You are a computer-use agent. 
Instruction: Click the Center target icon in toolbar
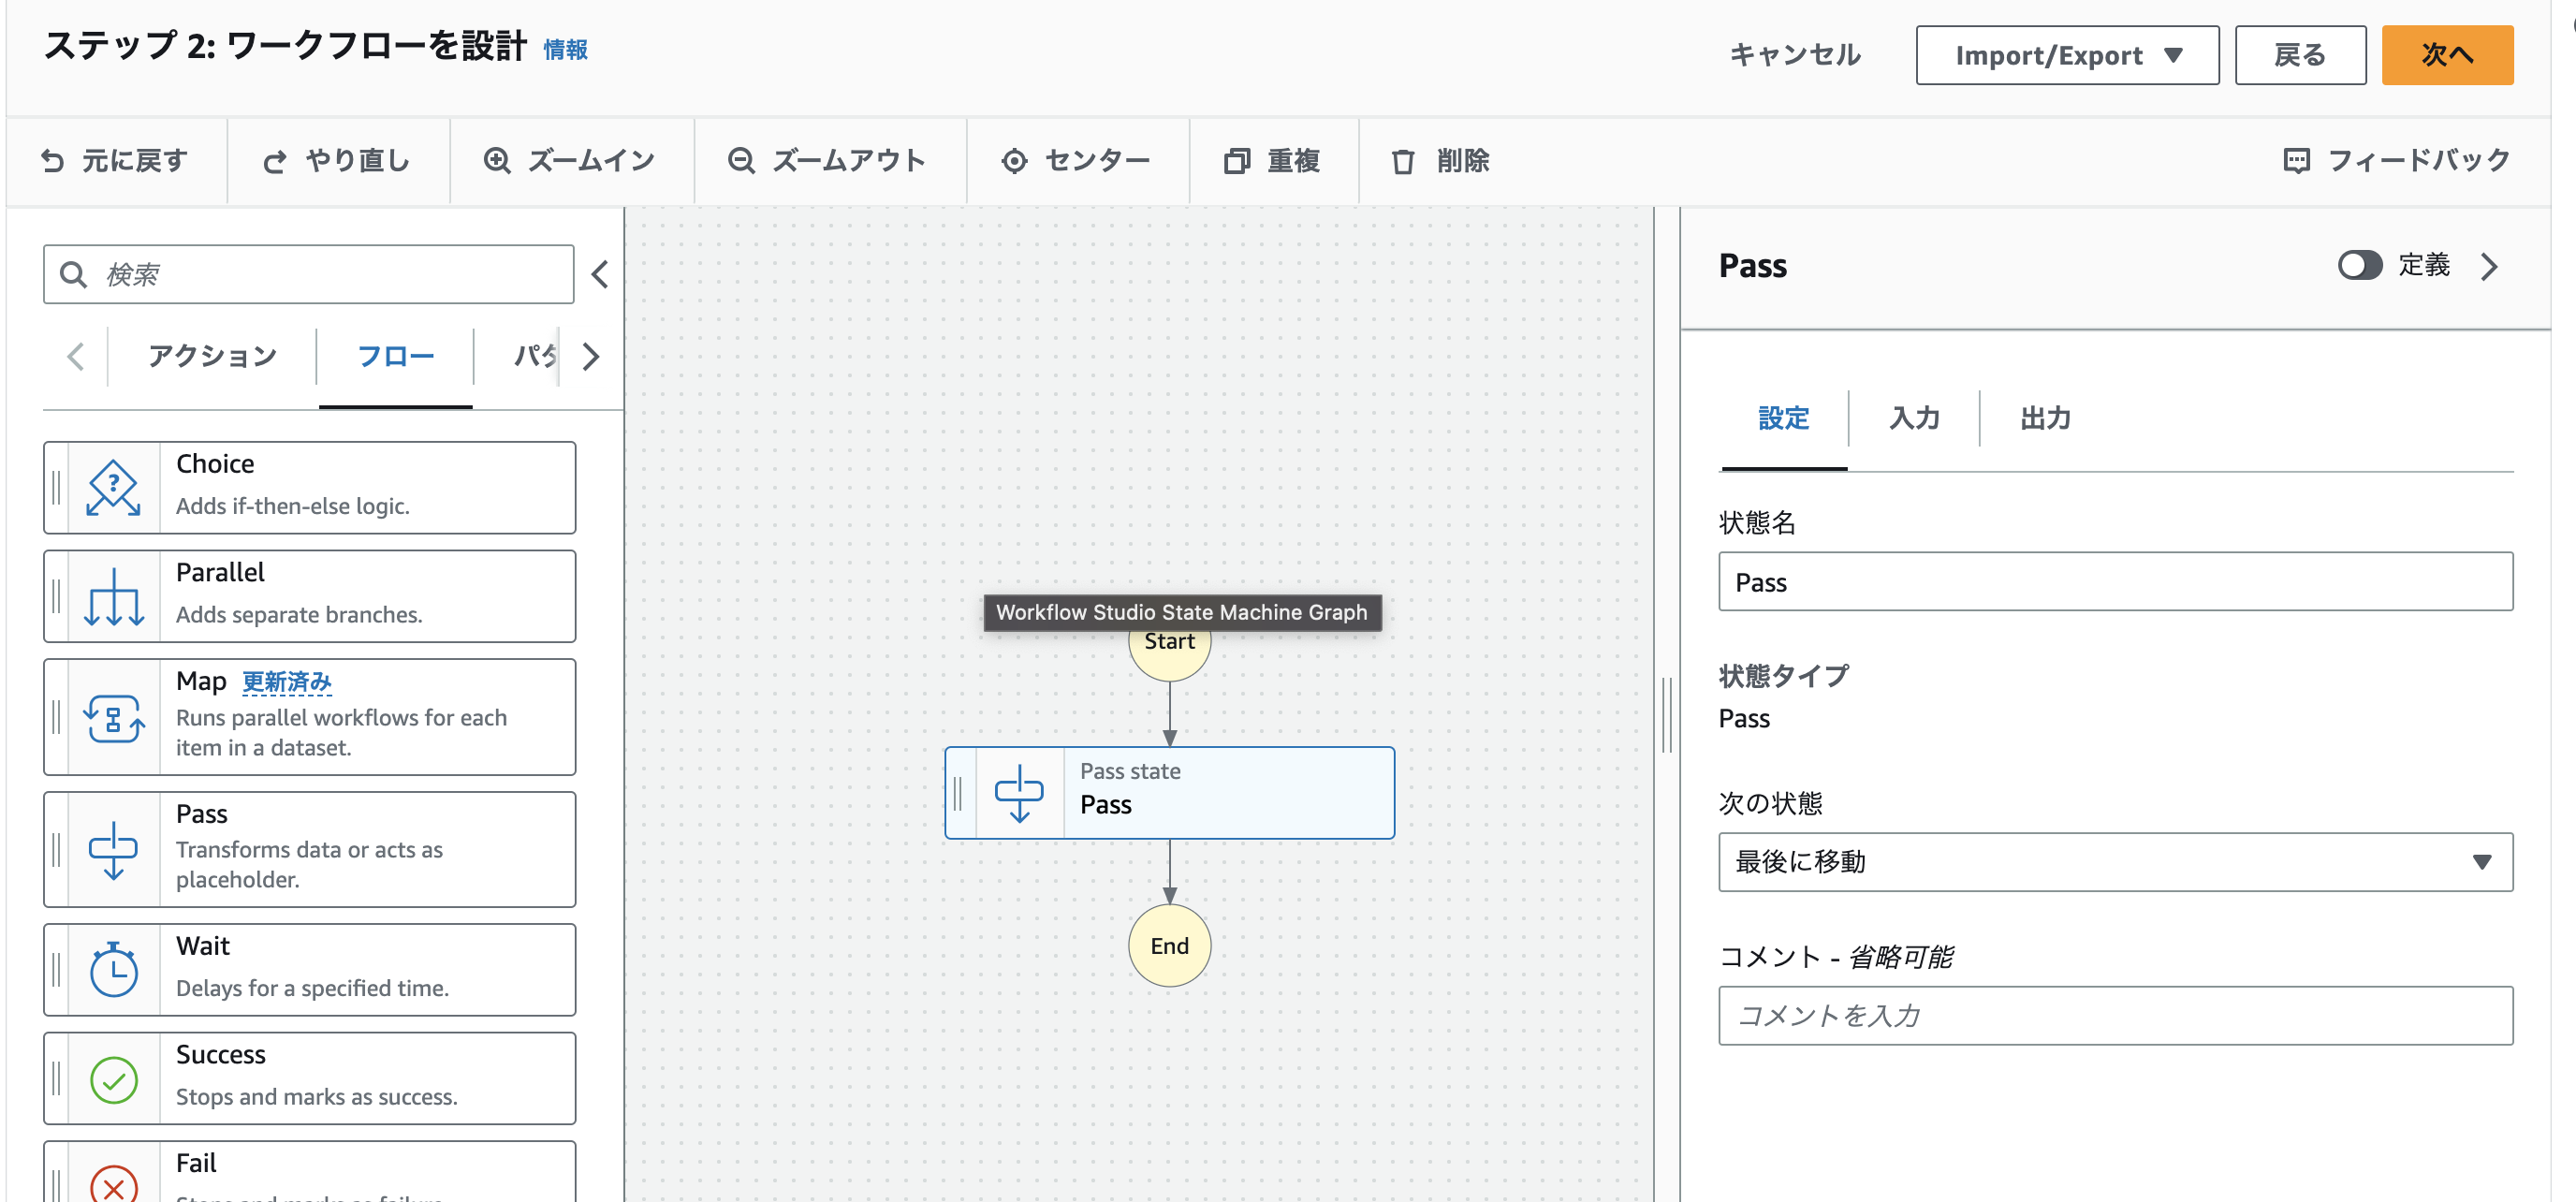coord(1014,161)
